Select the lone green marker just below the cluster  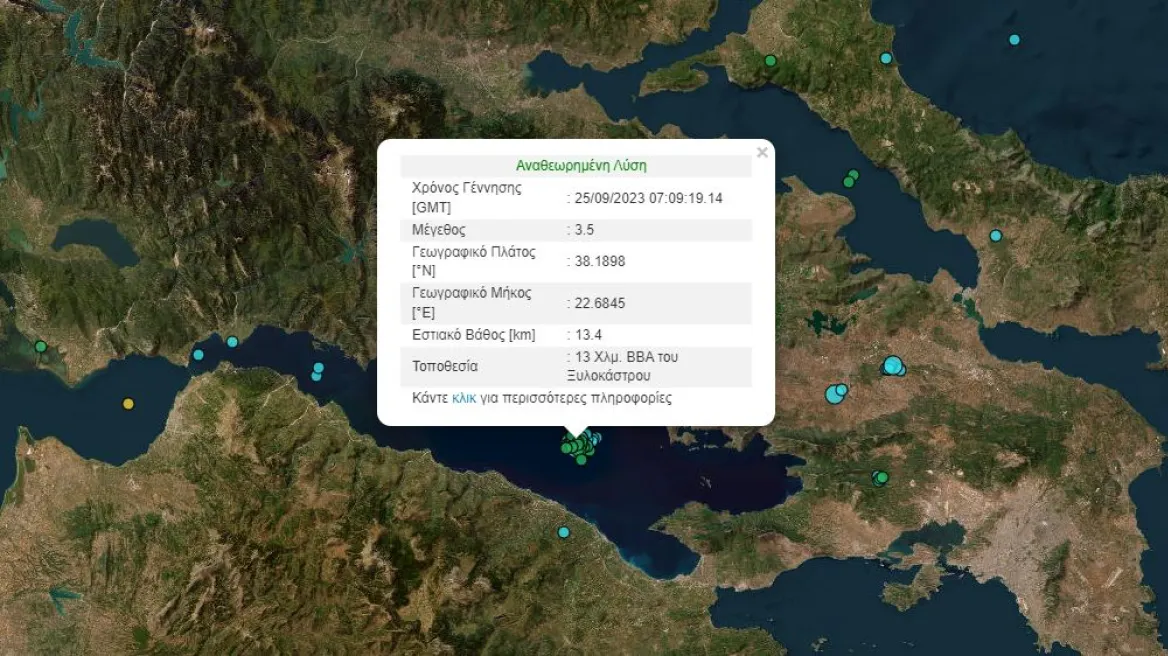[581, 459]
